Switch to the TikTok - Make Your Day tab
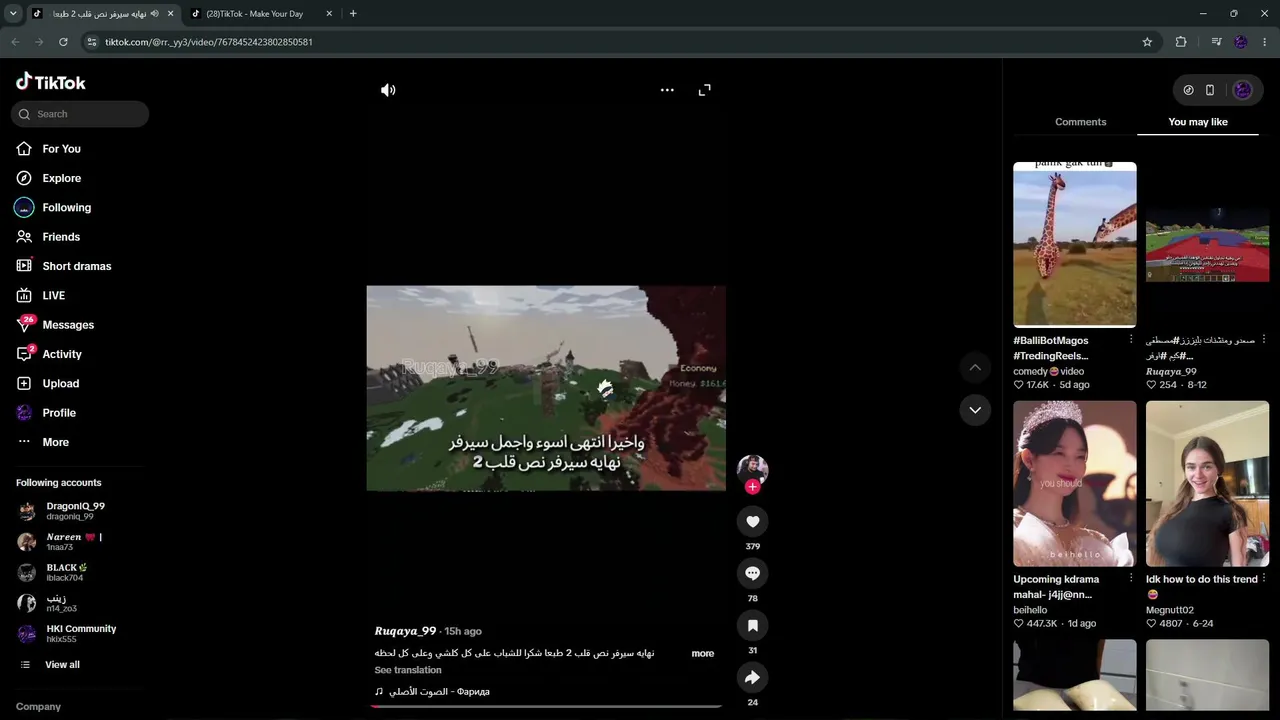This screenshot has width=1280, height=720. pos(262,14)
